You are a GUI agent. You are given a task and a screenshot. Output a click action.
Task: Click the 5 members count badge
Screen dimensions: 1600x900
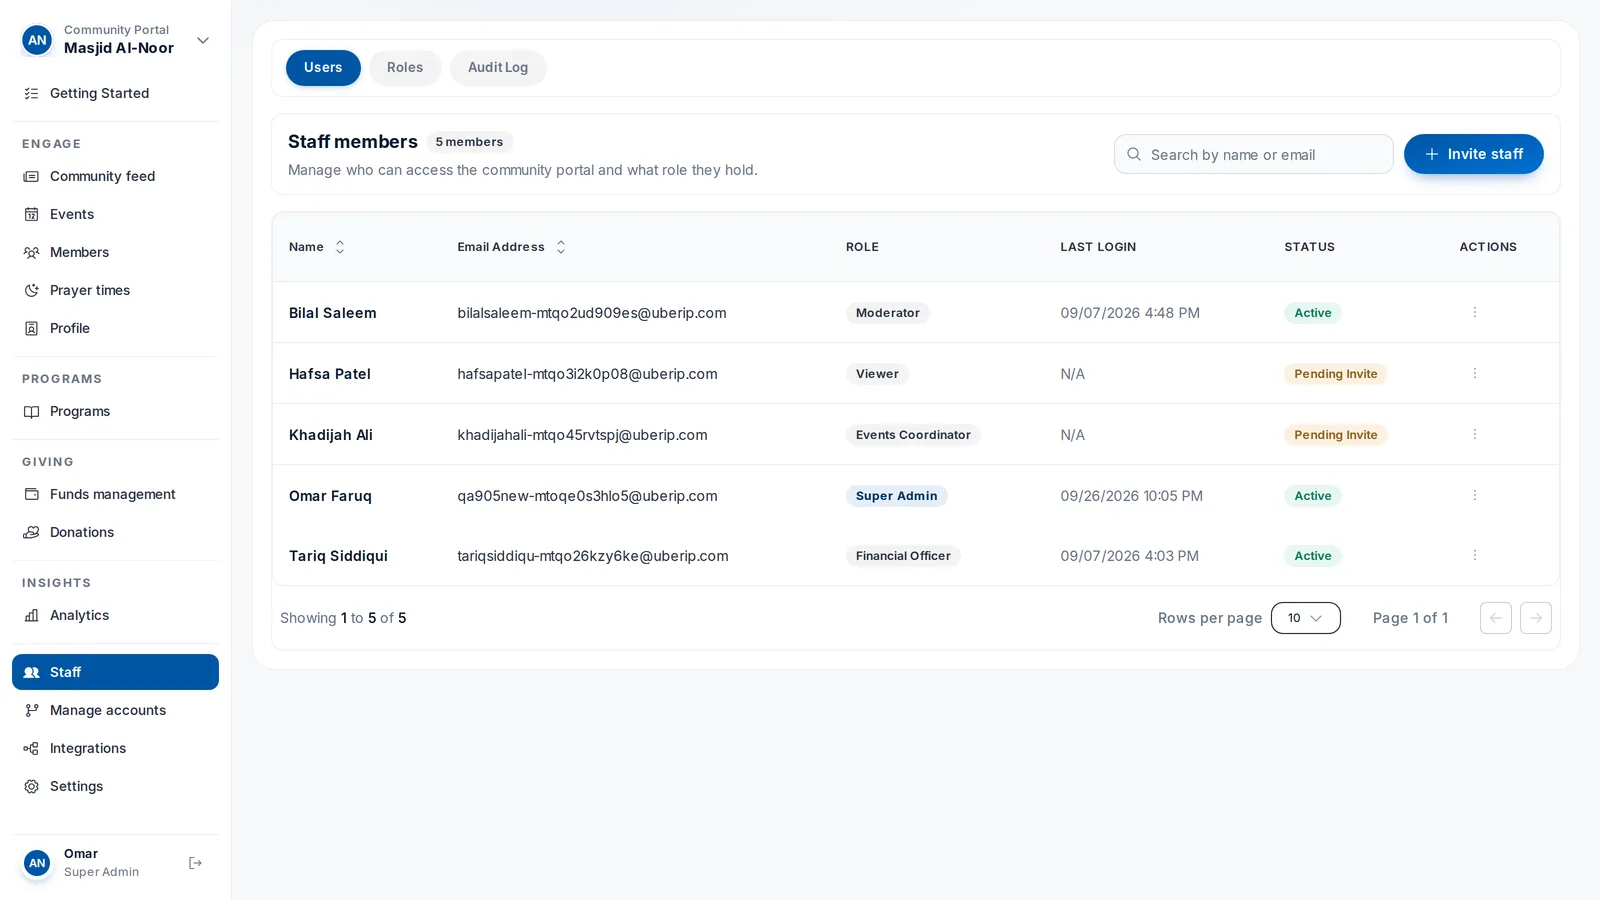(x=469, y=142)
